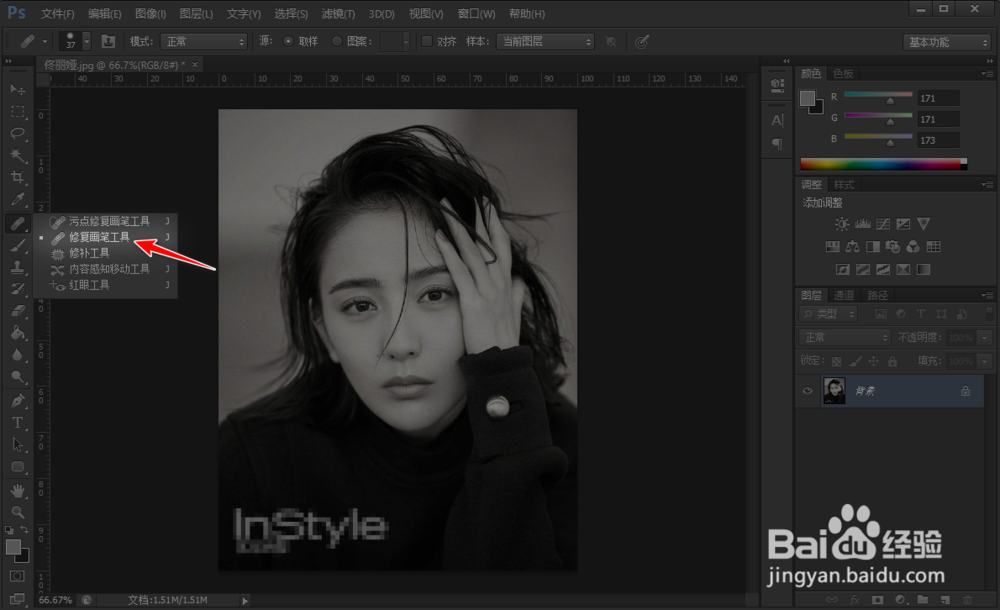This screenshot has width=1000, height=610.
Task: Open layer blend mode 正常 dropdown
Action: 844,337
